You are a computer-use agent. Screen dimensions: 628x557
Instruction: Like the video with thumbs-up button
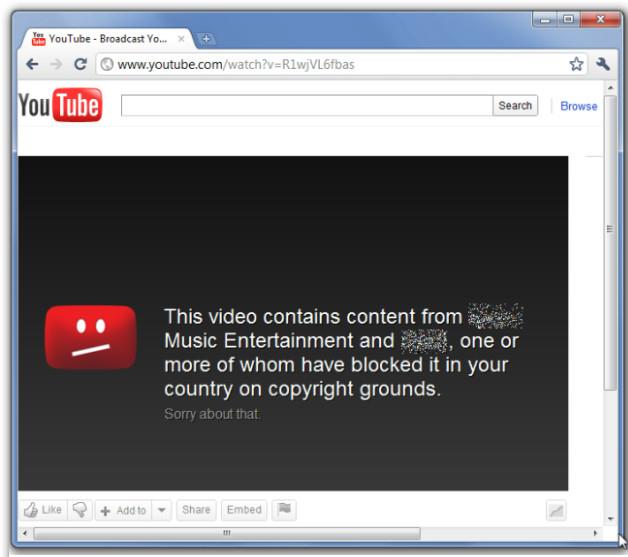pos(43,510)
